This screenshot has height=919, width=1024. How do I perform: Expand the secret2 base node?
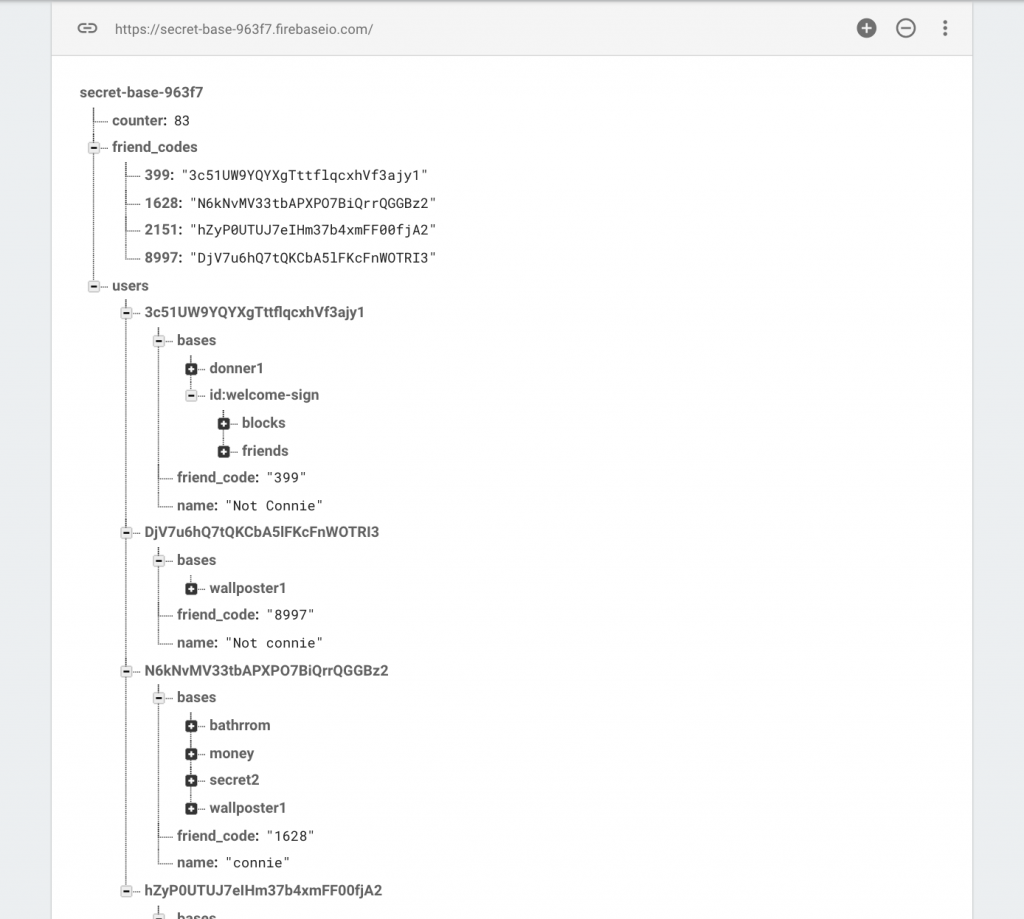191,781
